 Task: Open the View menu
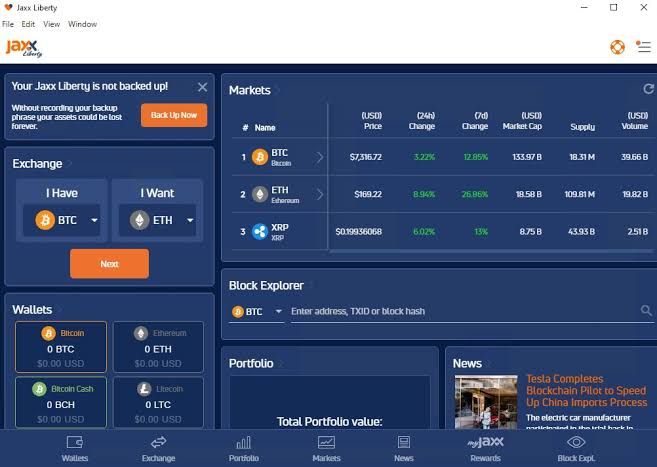click(51, 24)
